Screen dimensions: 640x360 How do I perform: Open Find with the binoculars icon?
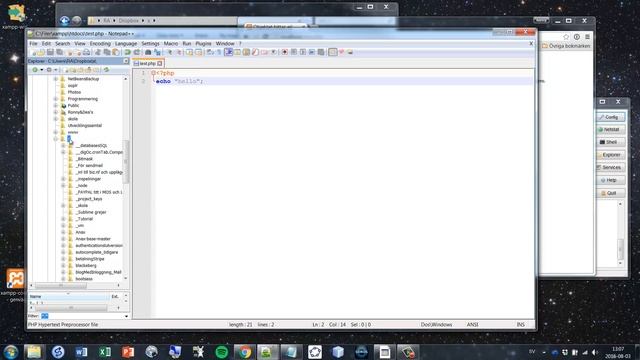pyautogui.click(x=148, y=52)
